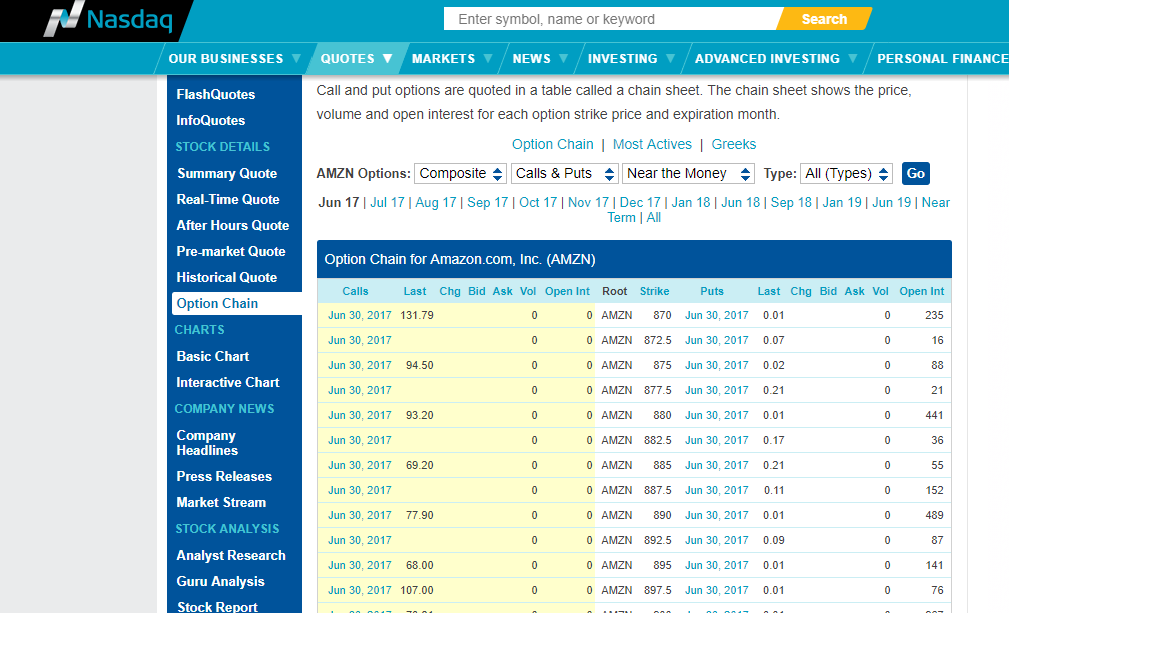Open Historical Quote in the sidebar
This screenshot has height=648, width=1152.
click(x=226, y=278)
